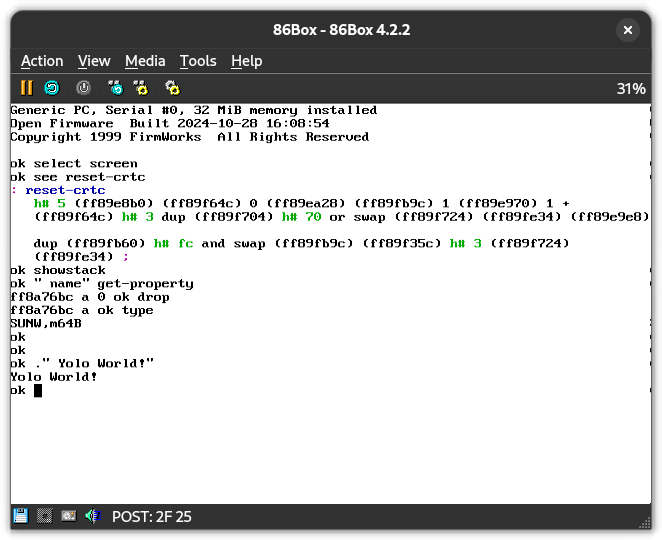
Task: Click 'Open Firmware Built 2024-10-28' line
Action: pos(170,123)
